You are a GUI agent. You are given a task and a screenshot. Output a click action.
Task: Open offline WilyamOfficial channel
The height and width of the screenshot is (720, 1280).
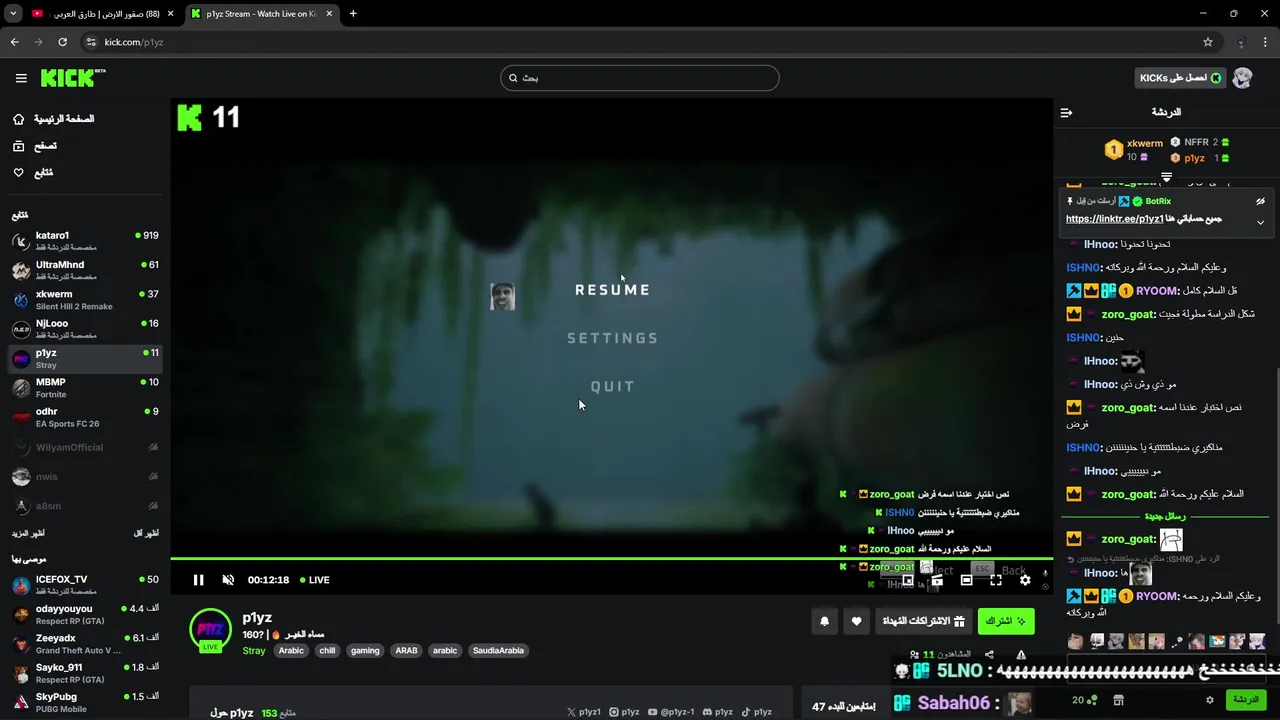85,447
